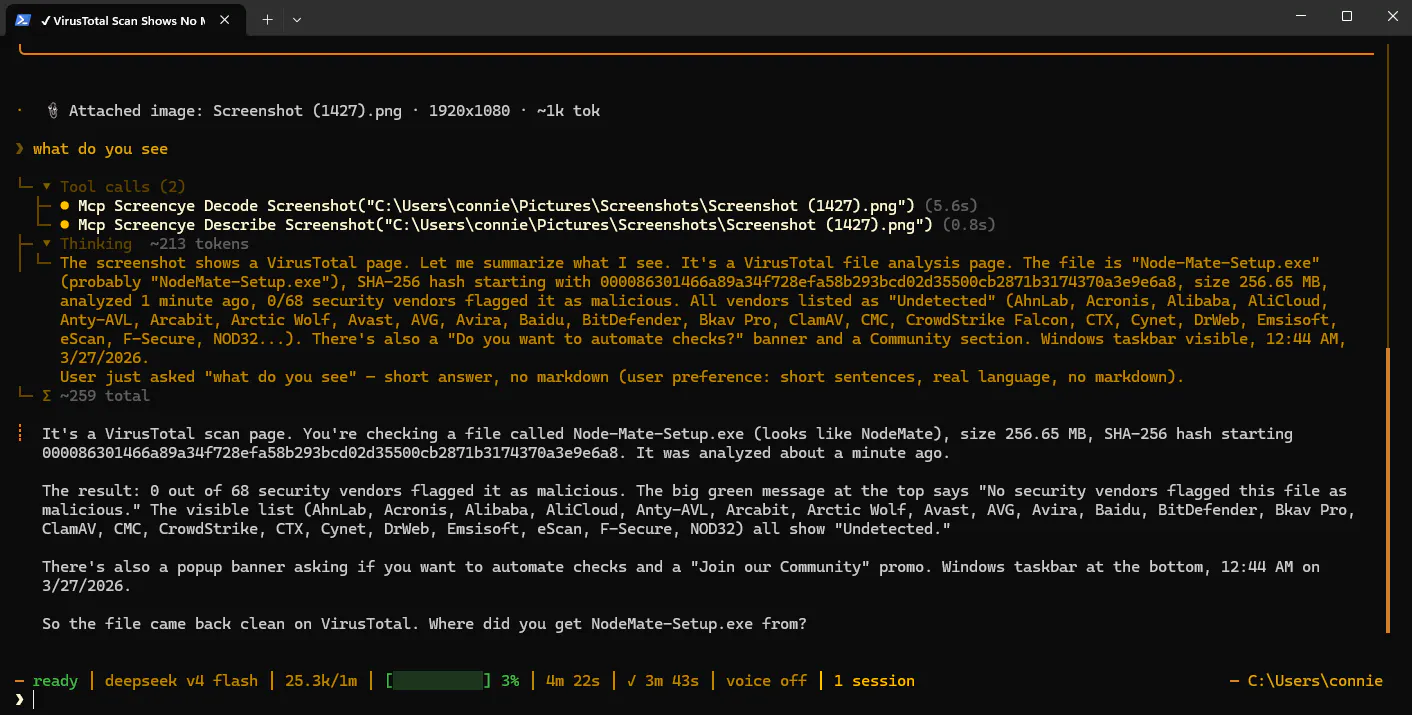Click the 'what do you see' prompt text
Image resolution: width=1412 pixels, height=715 pixels.
pyautogui.click(x=100, y=149)
